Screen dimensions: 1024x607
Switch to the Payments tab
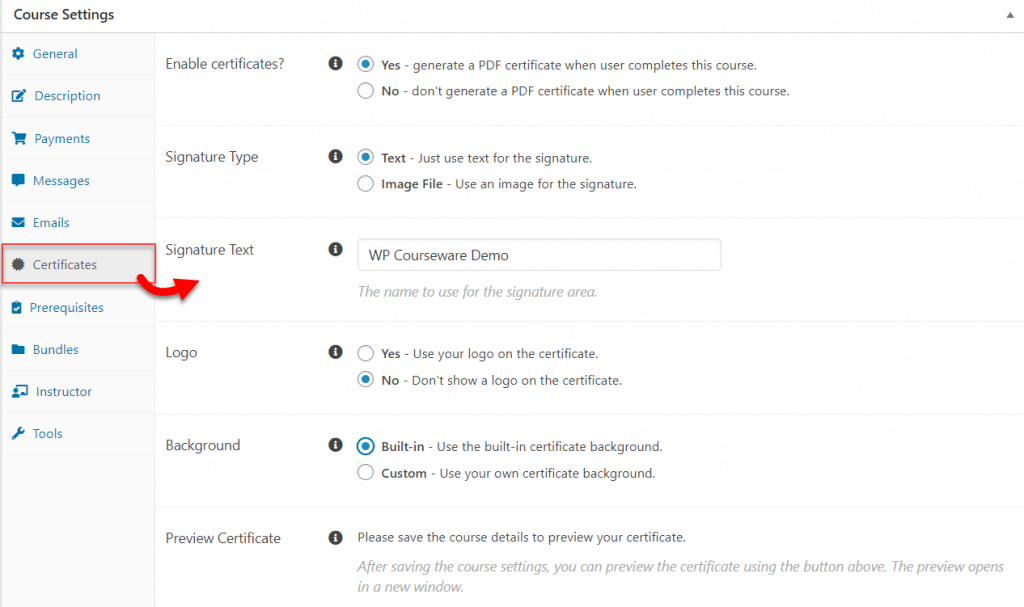tap(61, 139)
